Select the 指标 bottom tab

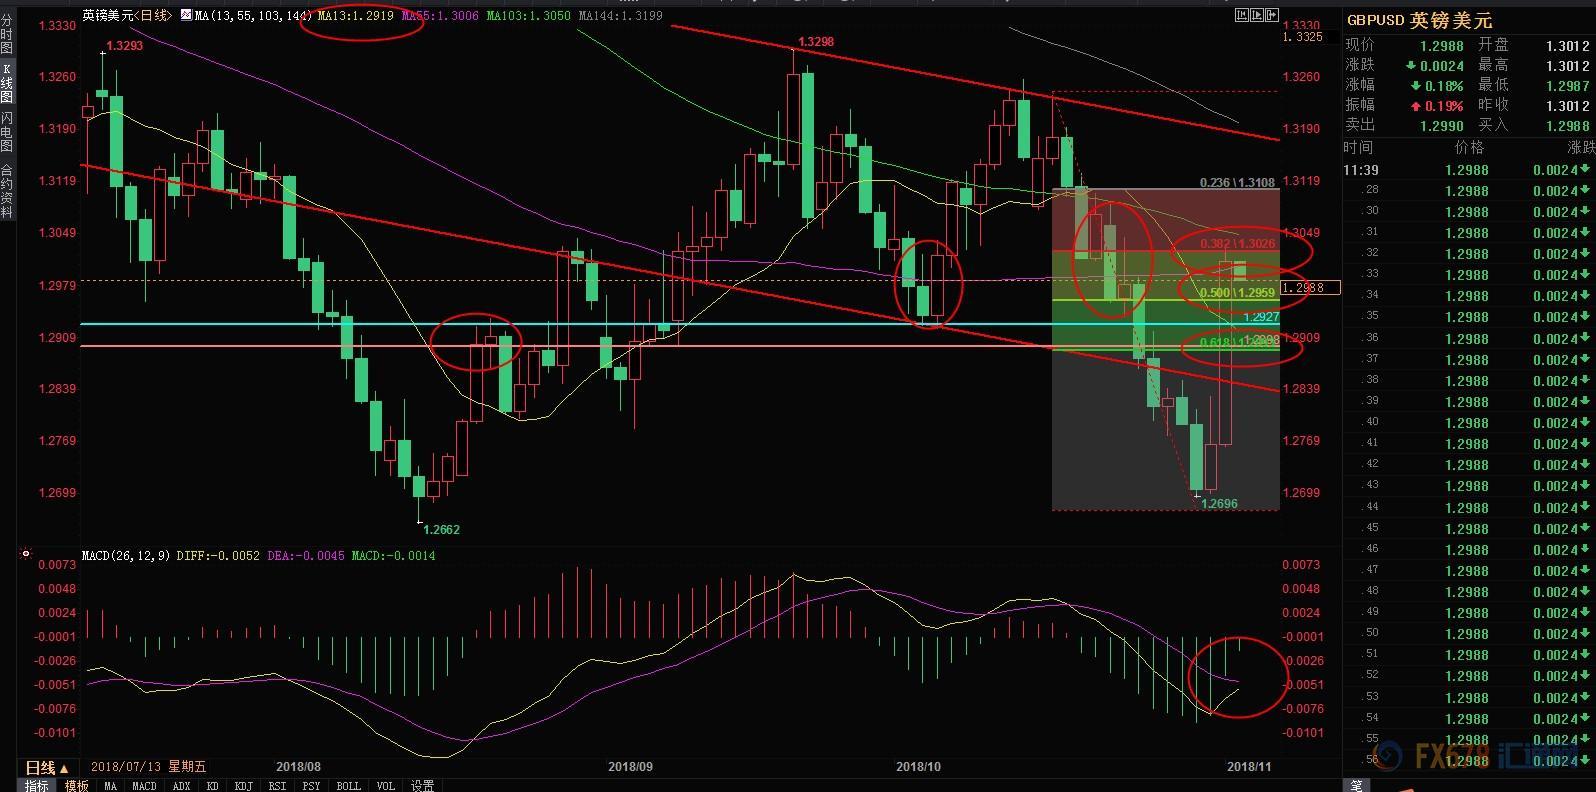point(36,785)
